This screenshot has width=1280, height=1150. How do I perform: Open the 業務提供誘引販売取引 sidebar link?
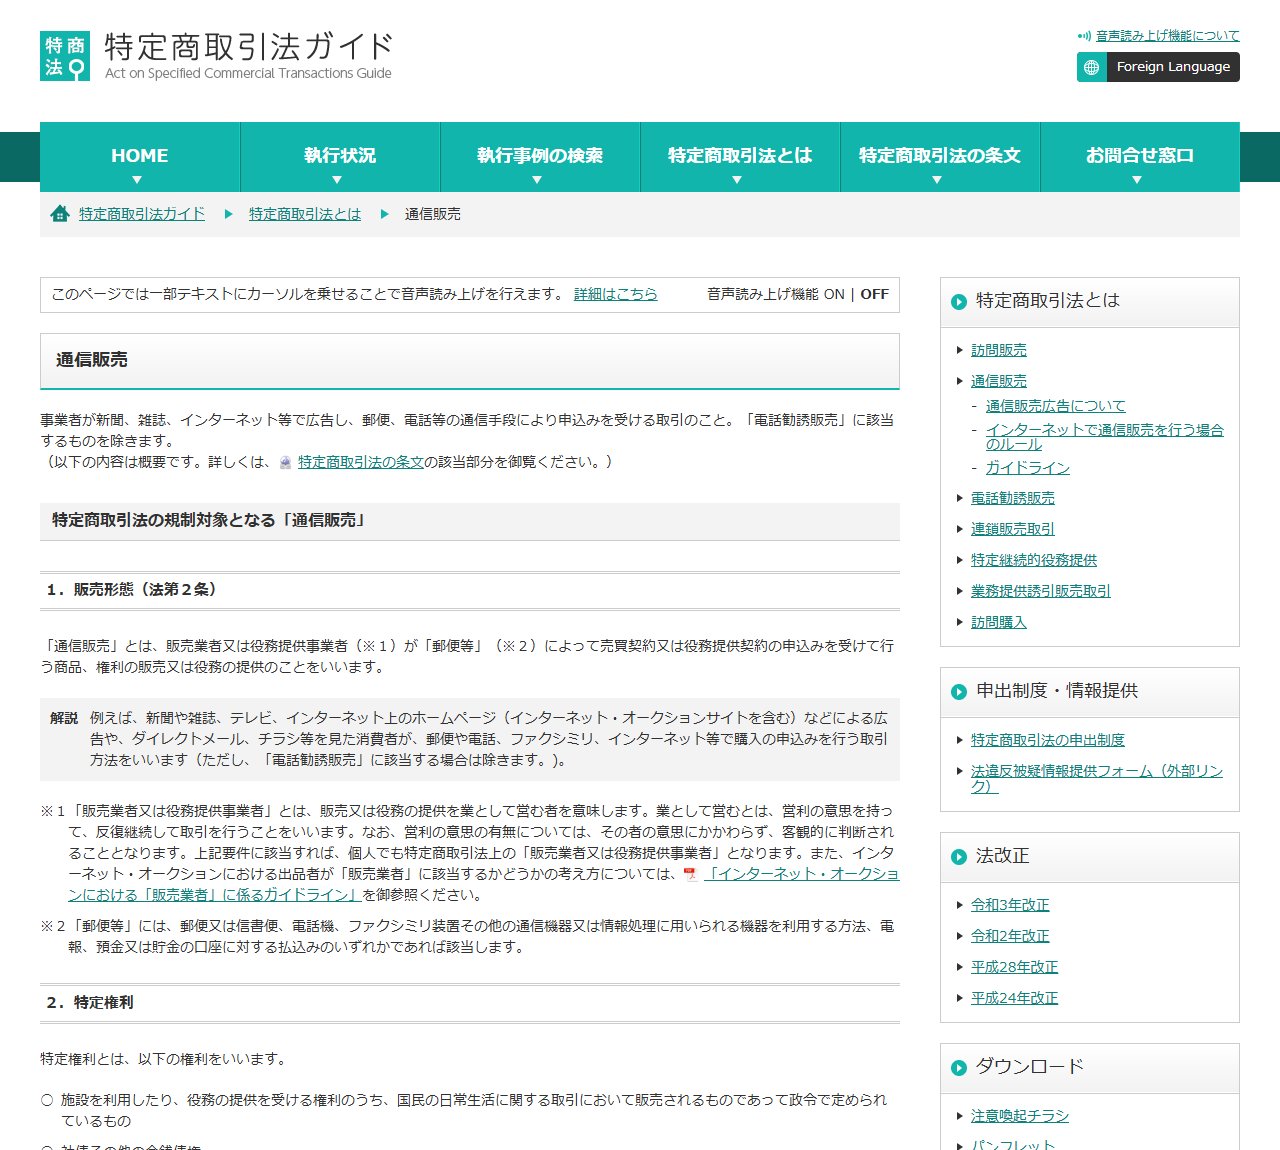[x=1041, y=591]
